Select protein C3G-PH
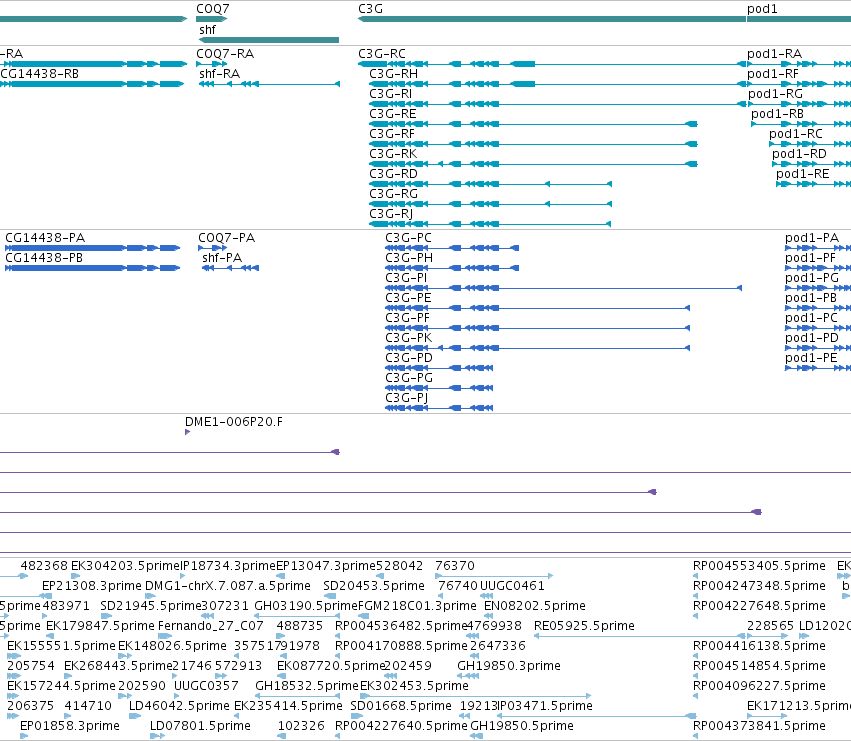The height and width of the screenshot is (741, 851). [x=409, y=258]
